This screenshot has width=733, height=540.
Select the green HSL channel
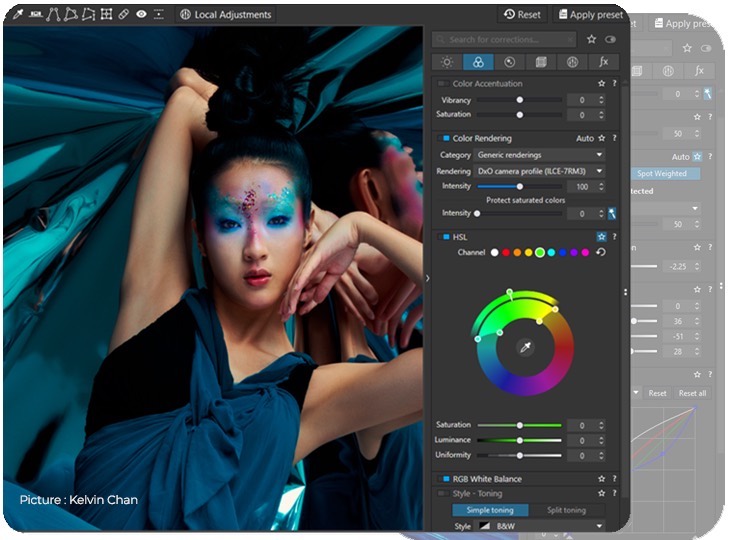[540, 252]
